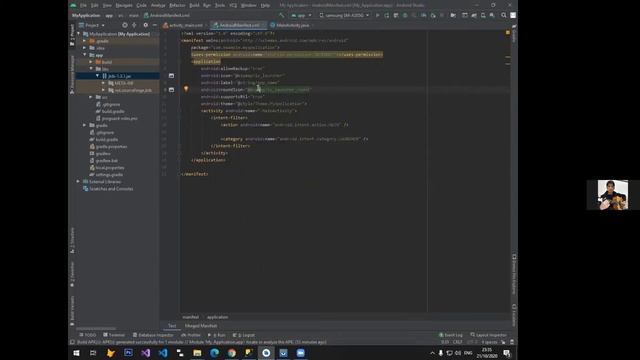Click the select opened file target icon
Viewport: 640px width, 360px height.
[125, 25]
